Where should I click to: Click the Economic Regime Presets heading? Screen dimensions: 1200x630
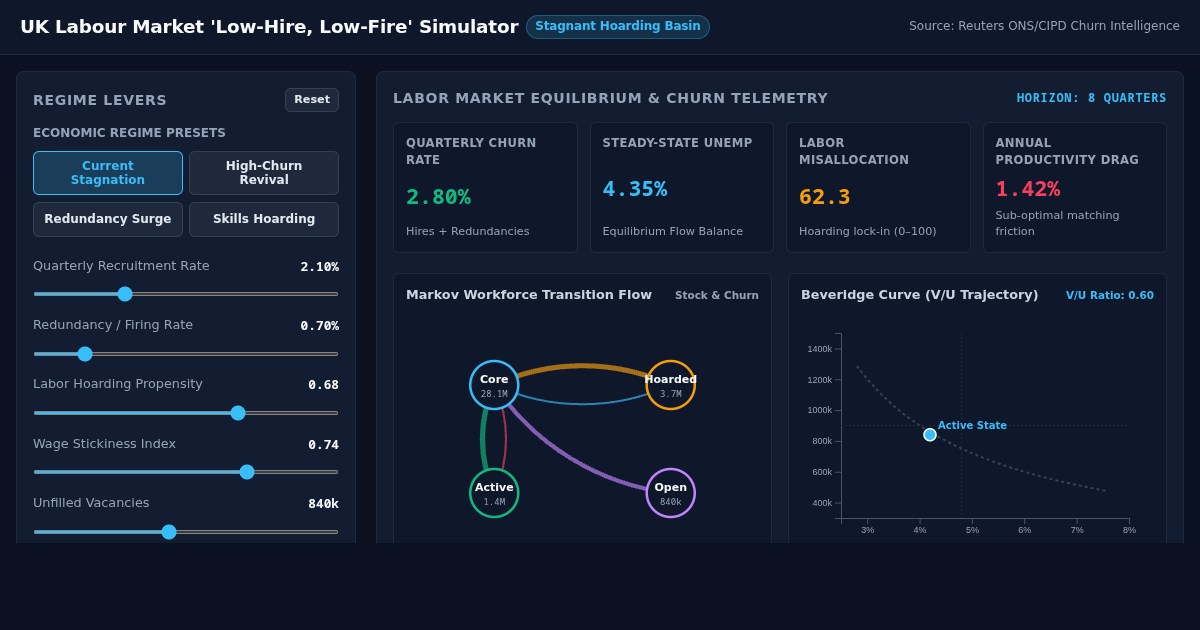tap(129, 133)
